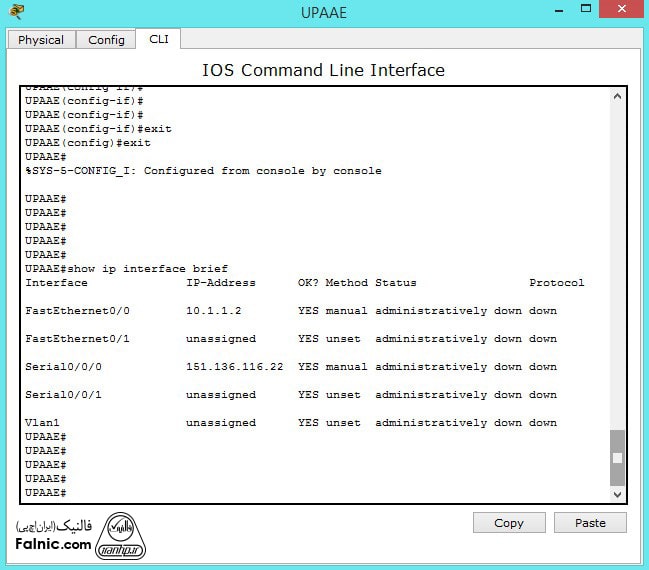
Task: Click the IOS Command Line Interface heading
Action: click(323, 70)
